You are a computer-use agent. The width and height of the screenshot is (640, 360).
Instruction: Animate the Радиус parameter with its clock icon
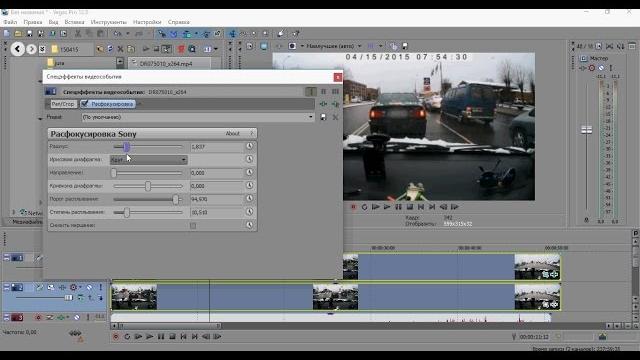click(x=249, y=146)
